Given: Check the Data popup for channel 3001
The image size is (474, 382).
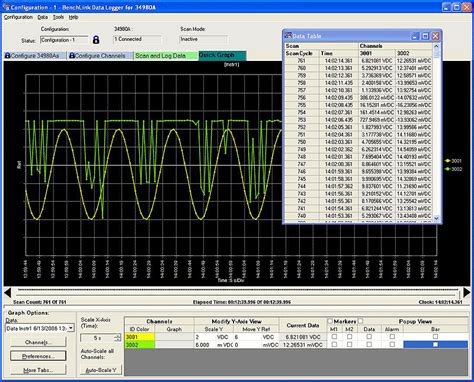Looking at the screenshot, I should click(x=369, y=337).
